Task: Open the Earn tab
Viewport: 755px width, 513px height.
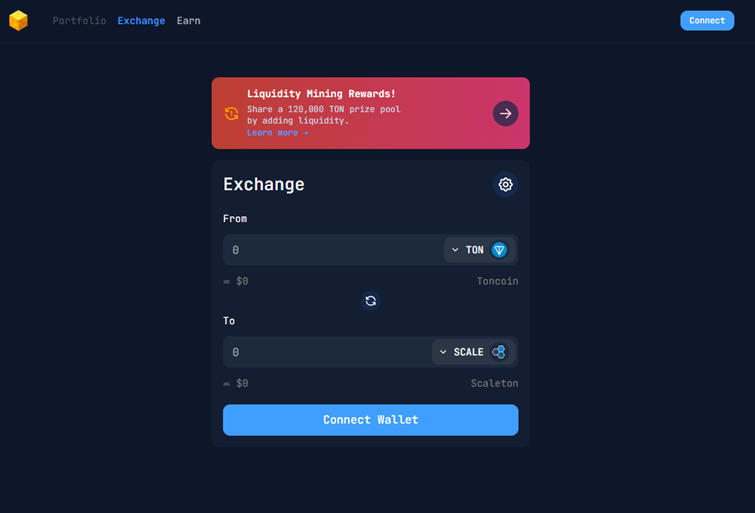Action: click(x=188, y=21)
